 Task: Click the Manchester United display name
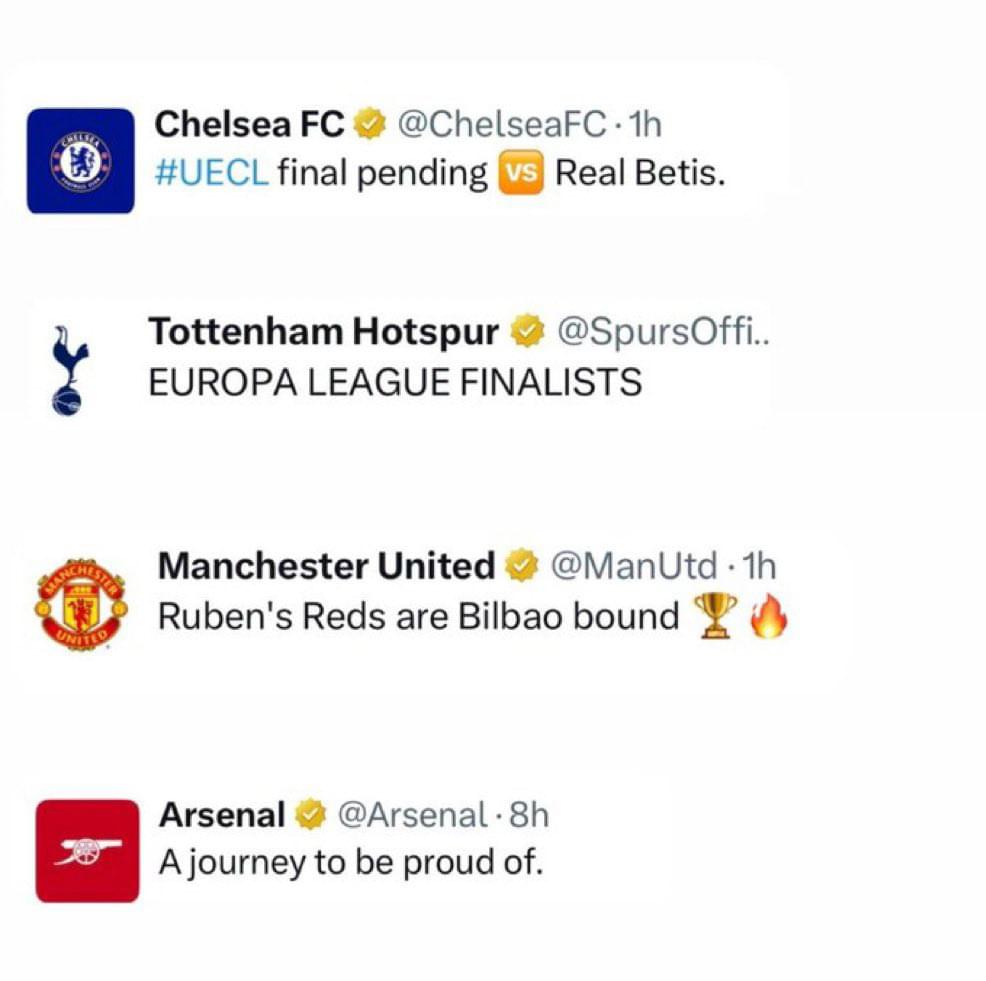326,565
